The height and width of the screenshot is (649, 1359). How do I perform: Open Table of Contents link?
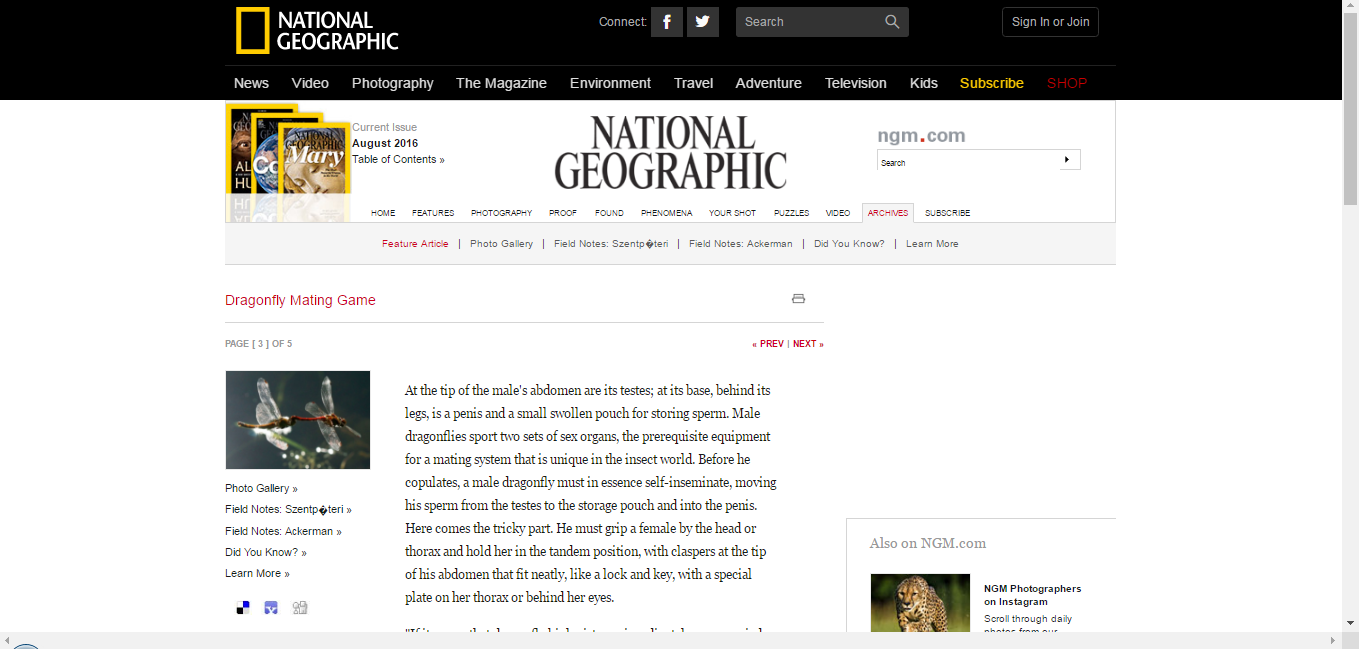[x=398, y=159]
